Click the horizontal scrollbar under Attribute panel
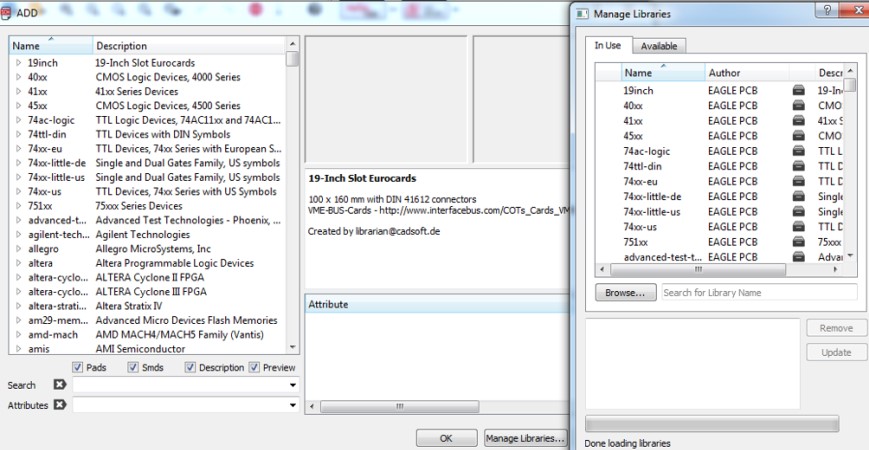 point(400,406)
